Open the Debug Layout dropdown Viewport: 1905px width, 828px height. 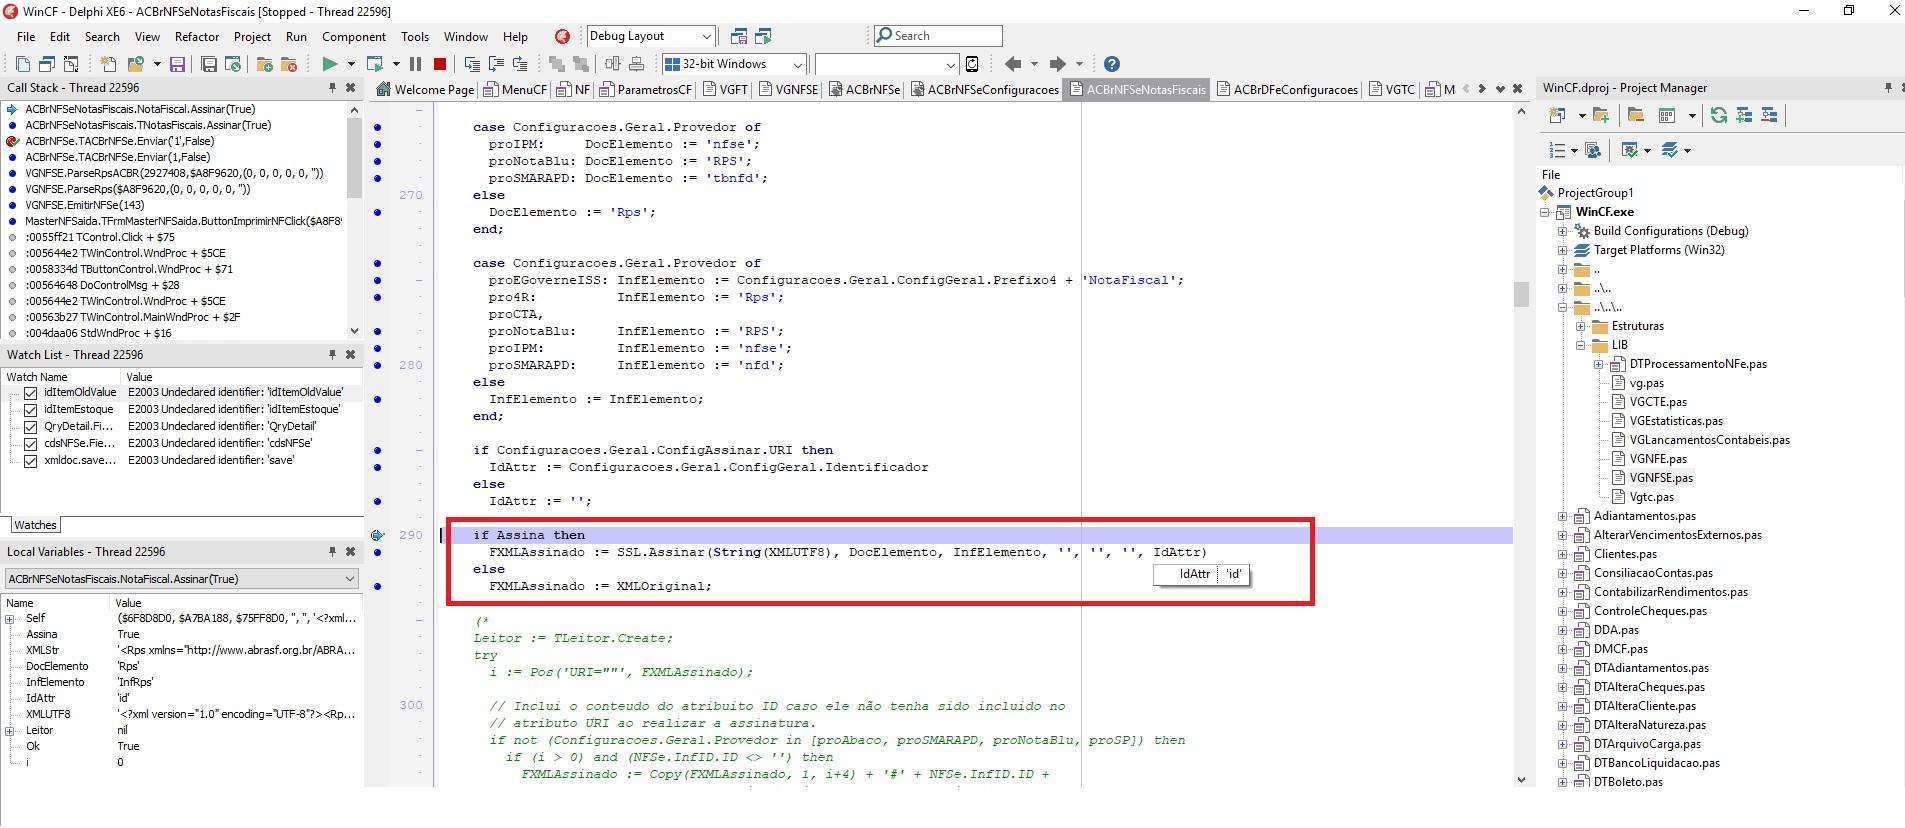(706, 36)
